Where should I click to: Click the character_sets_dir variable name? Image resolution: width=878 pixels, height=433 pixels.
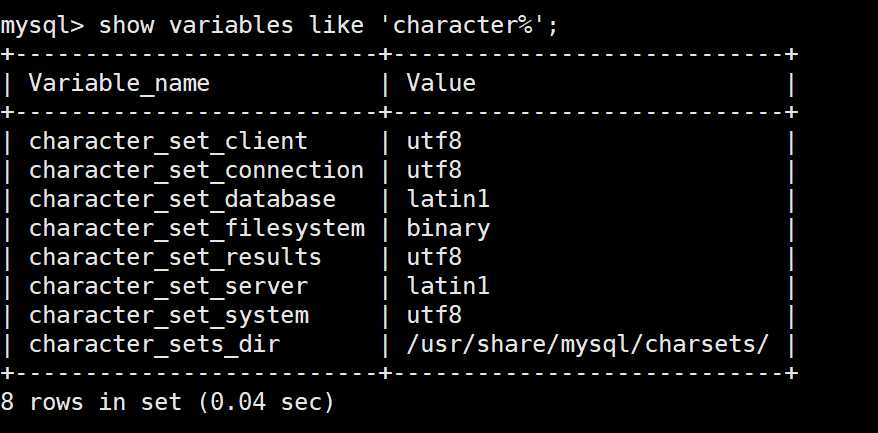tap(154, 346)
